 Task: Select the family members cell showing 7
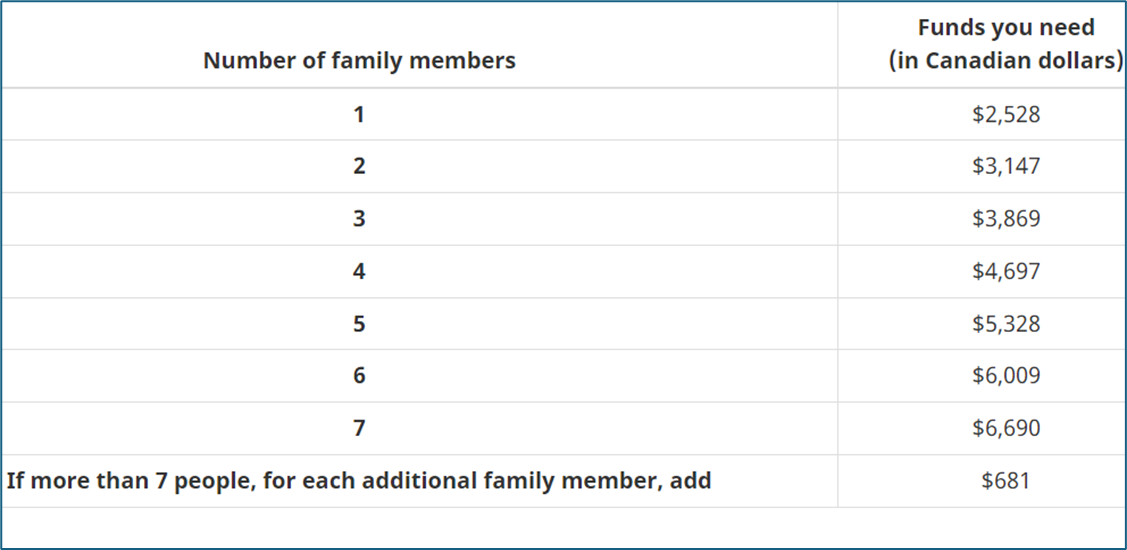pyautogui.click(x=359, y=428)
